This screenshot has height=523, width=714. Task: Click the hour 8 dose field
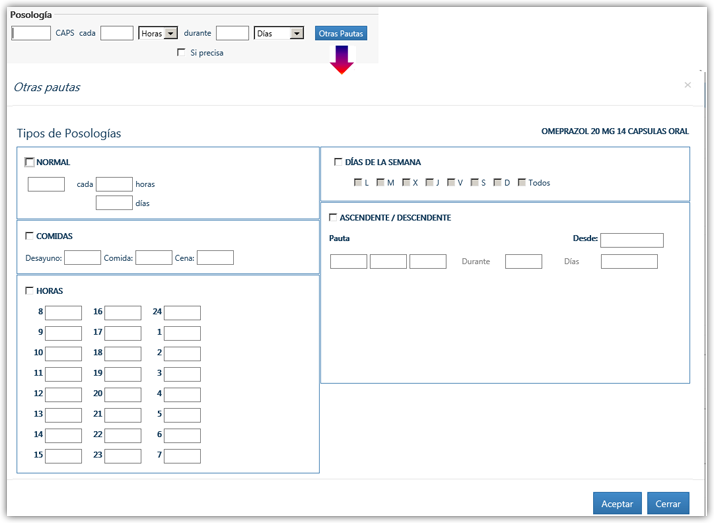point(63,313)
